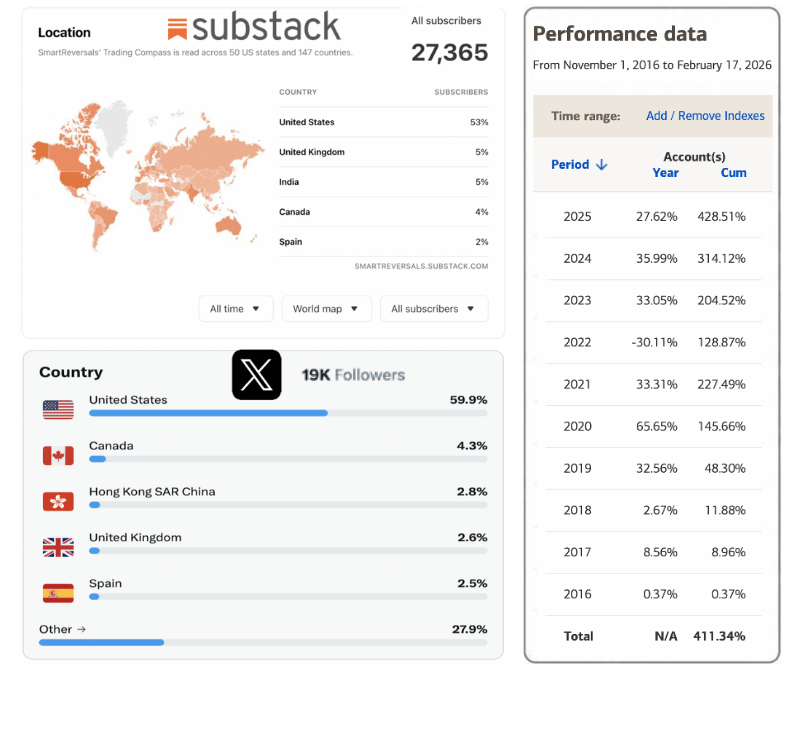Click the 2.5% Spain value
800x735 pixels.
click(472, 584)
